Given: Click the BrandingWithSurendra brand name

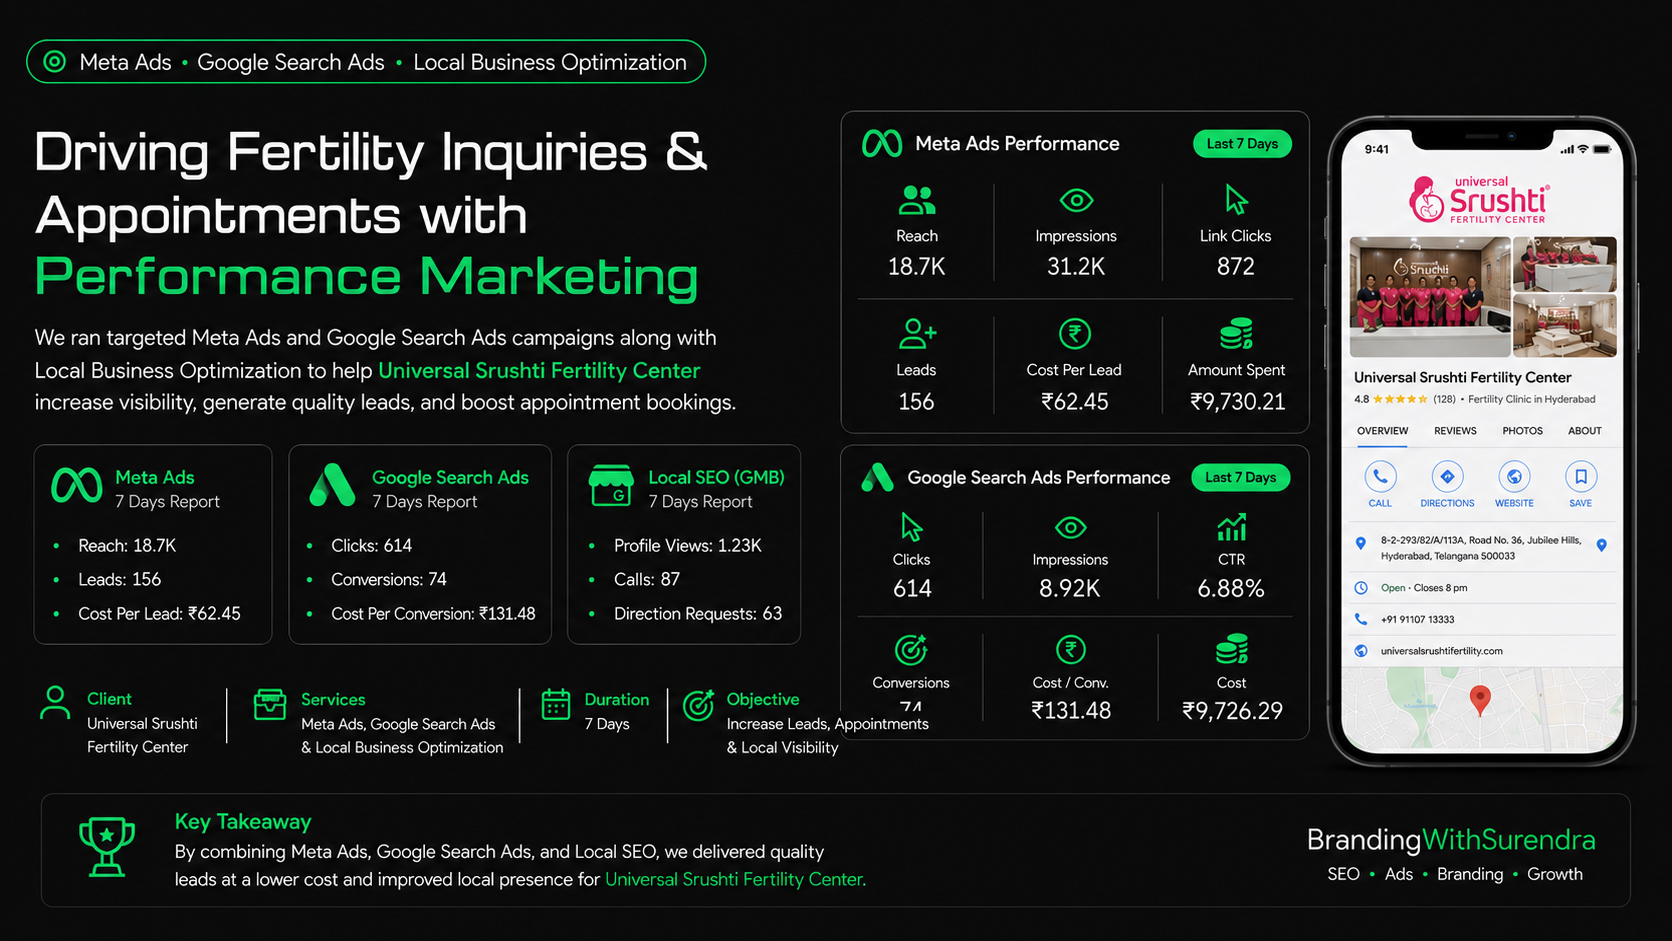Looking at the screenshot, I should click(x=1451, y=840).
